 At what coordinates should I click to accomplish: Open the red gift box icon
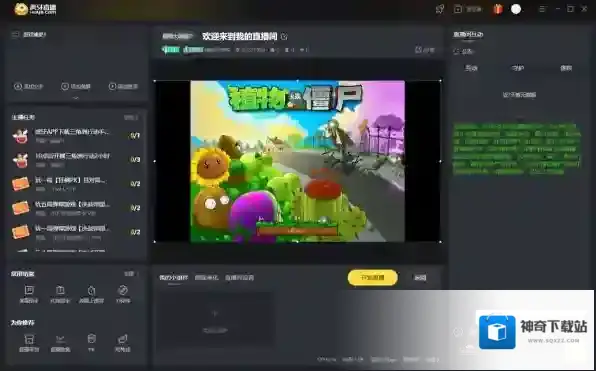pos(498,9)
